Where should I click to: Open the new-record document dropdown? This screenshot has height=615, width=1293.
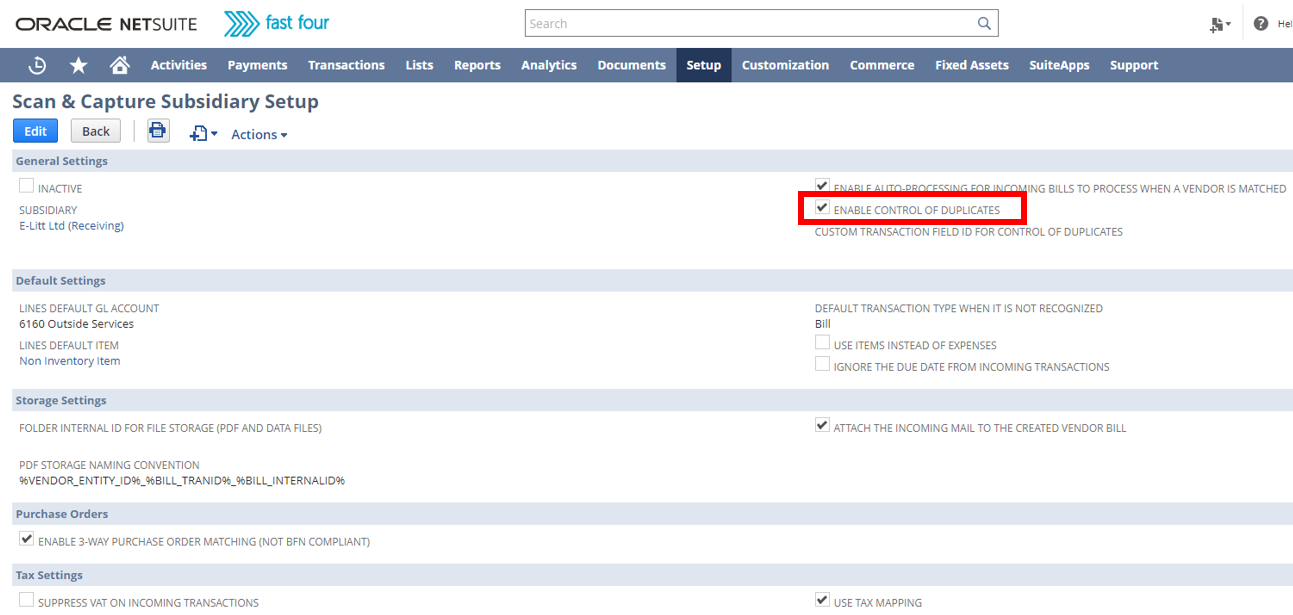tap(203, 133)
